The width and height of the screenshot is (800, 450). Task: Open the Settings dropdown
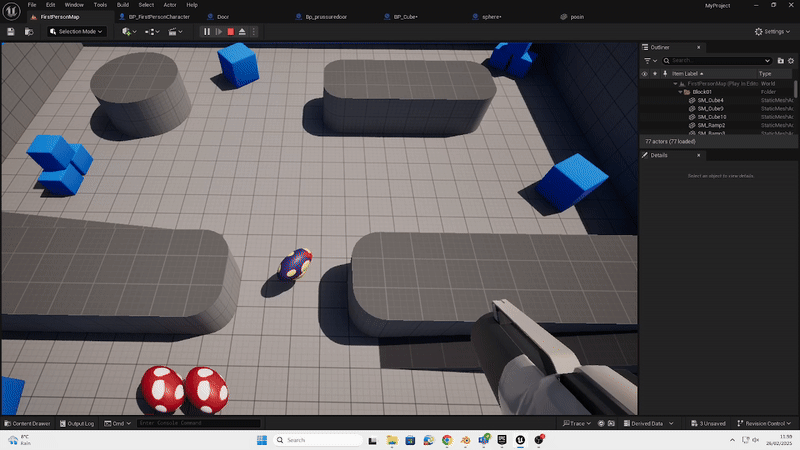(772, 32)
